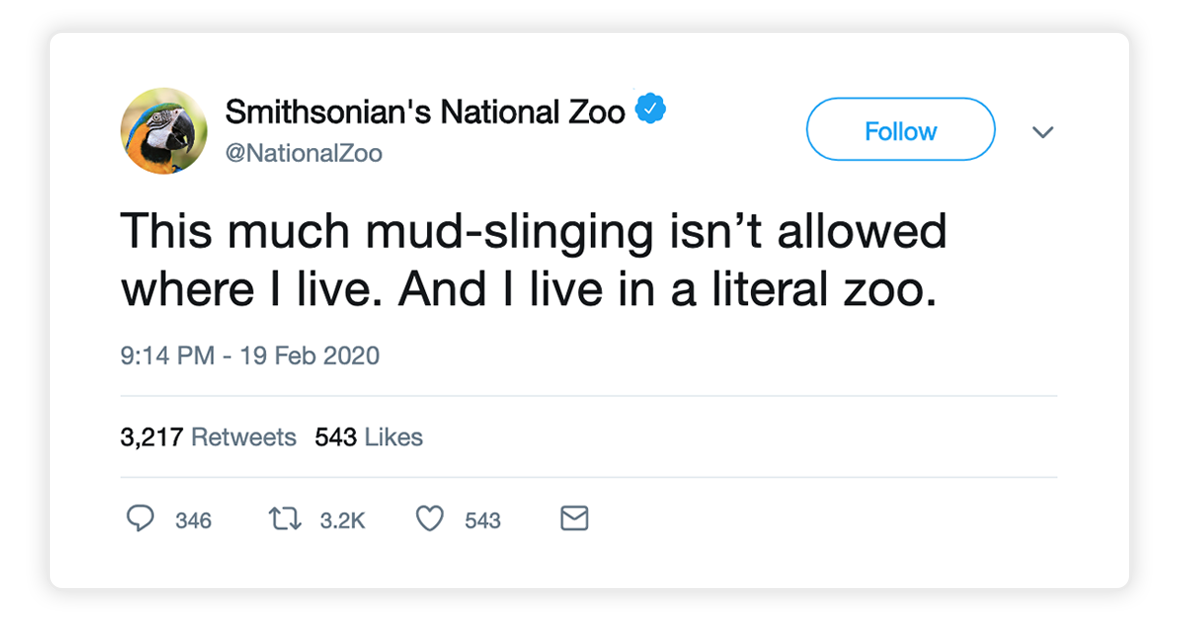
Task: Open the Smithsonian's National Zoo profile name
Action: pyautogui.click(x=425, y=112)
